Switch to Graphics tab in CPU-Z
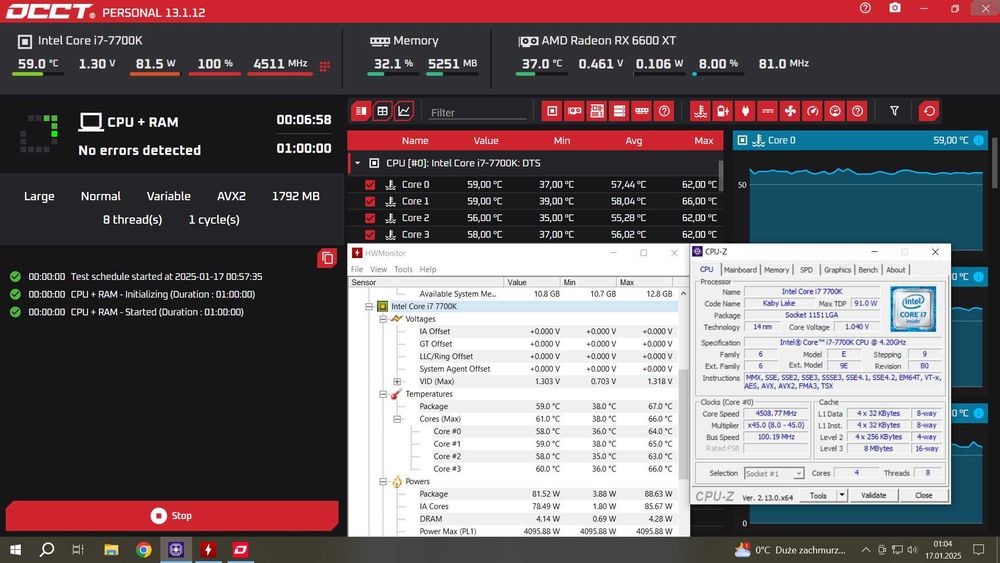Viewport: 1000px width, 563px height. click(x=837, y=270)
